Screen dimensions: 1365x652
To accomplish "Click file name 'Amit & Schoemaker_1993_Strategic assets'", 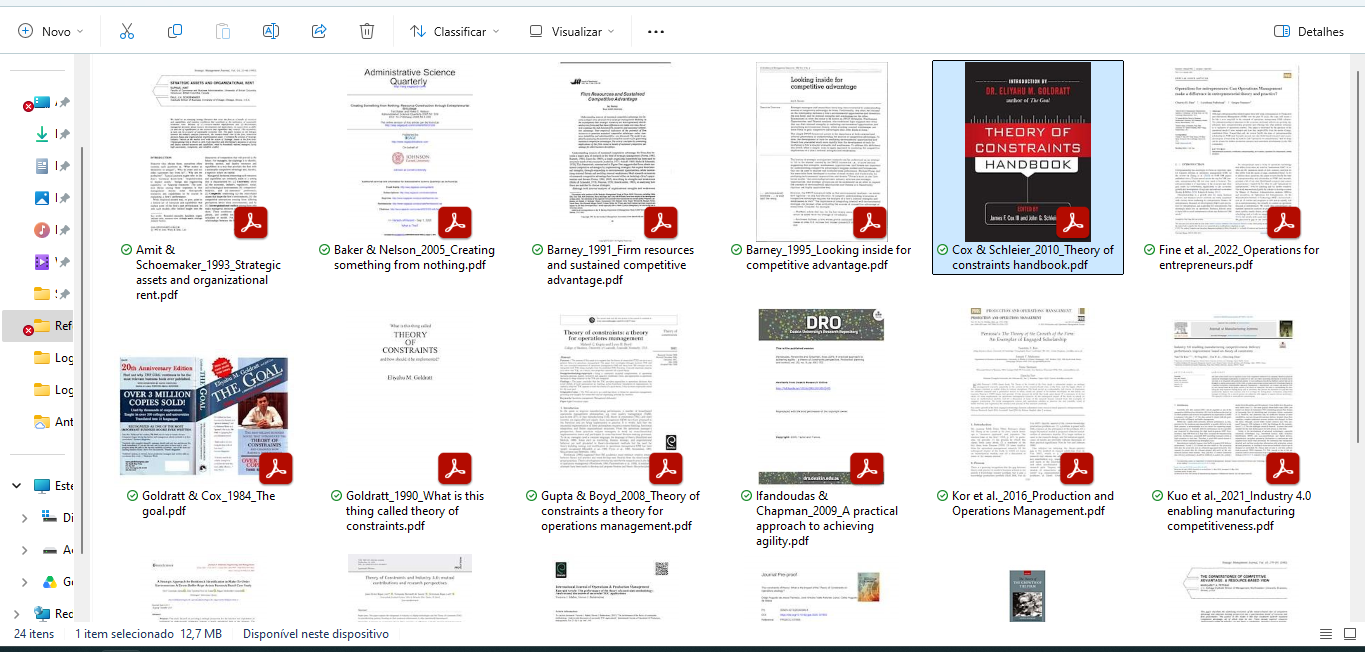I will pyautogui.click(x=208, y=272).
